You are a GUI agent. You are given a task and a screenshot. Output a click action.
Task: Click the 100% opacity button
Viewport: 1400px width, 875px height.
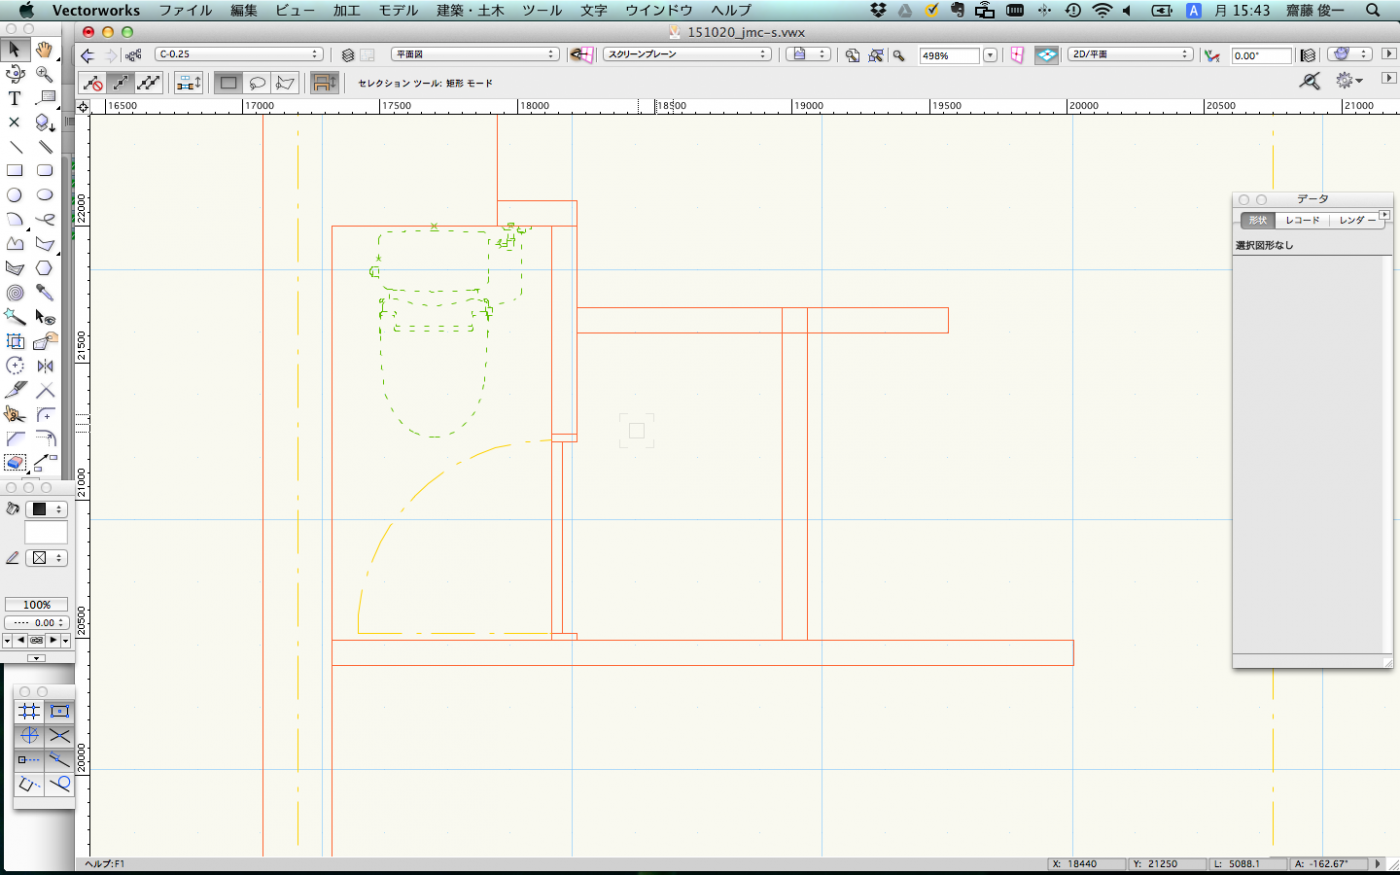click(37, 605)
